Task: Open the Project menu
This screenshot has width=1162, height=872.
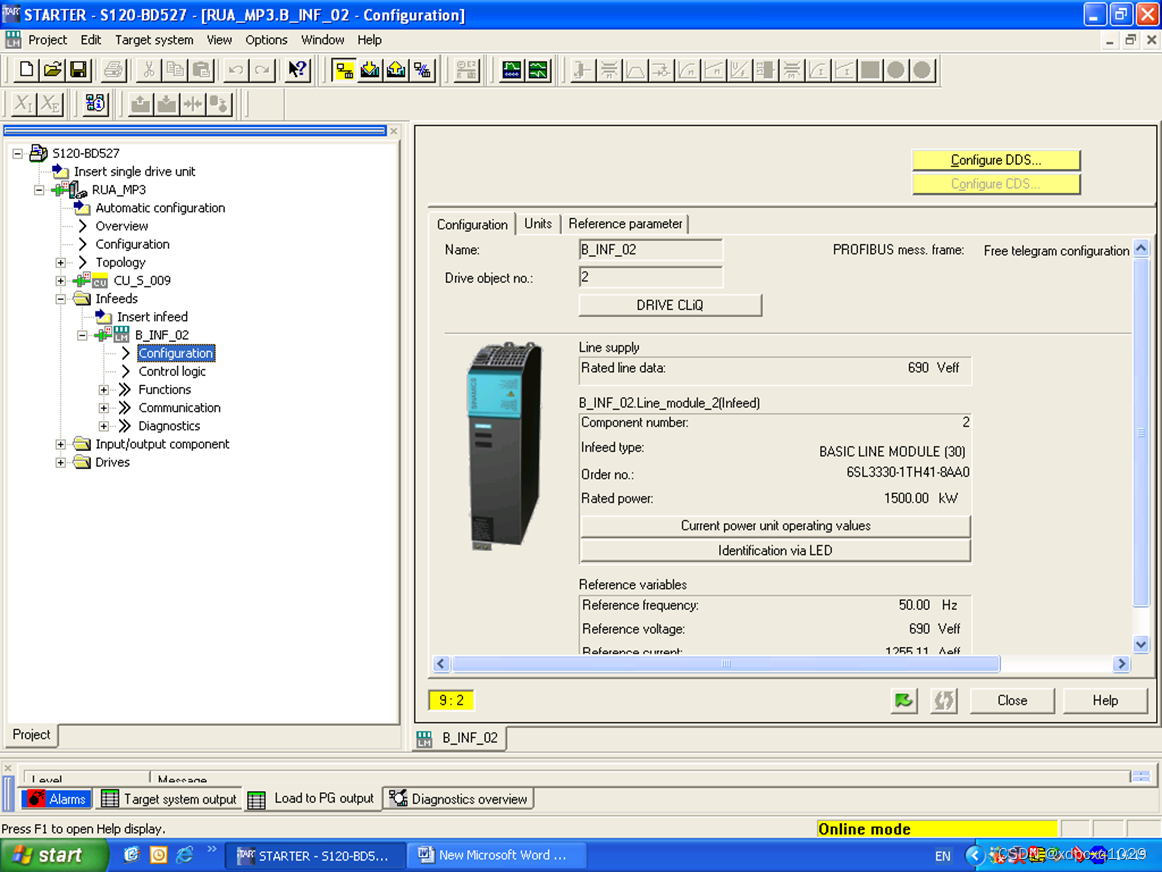Action: tap(47, 40)
